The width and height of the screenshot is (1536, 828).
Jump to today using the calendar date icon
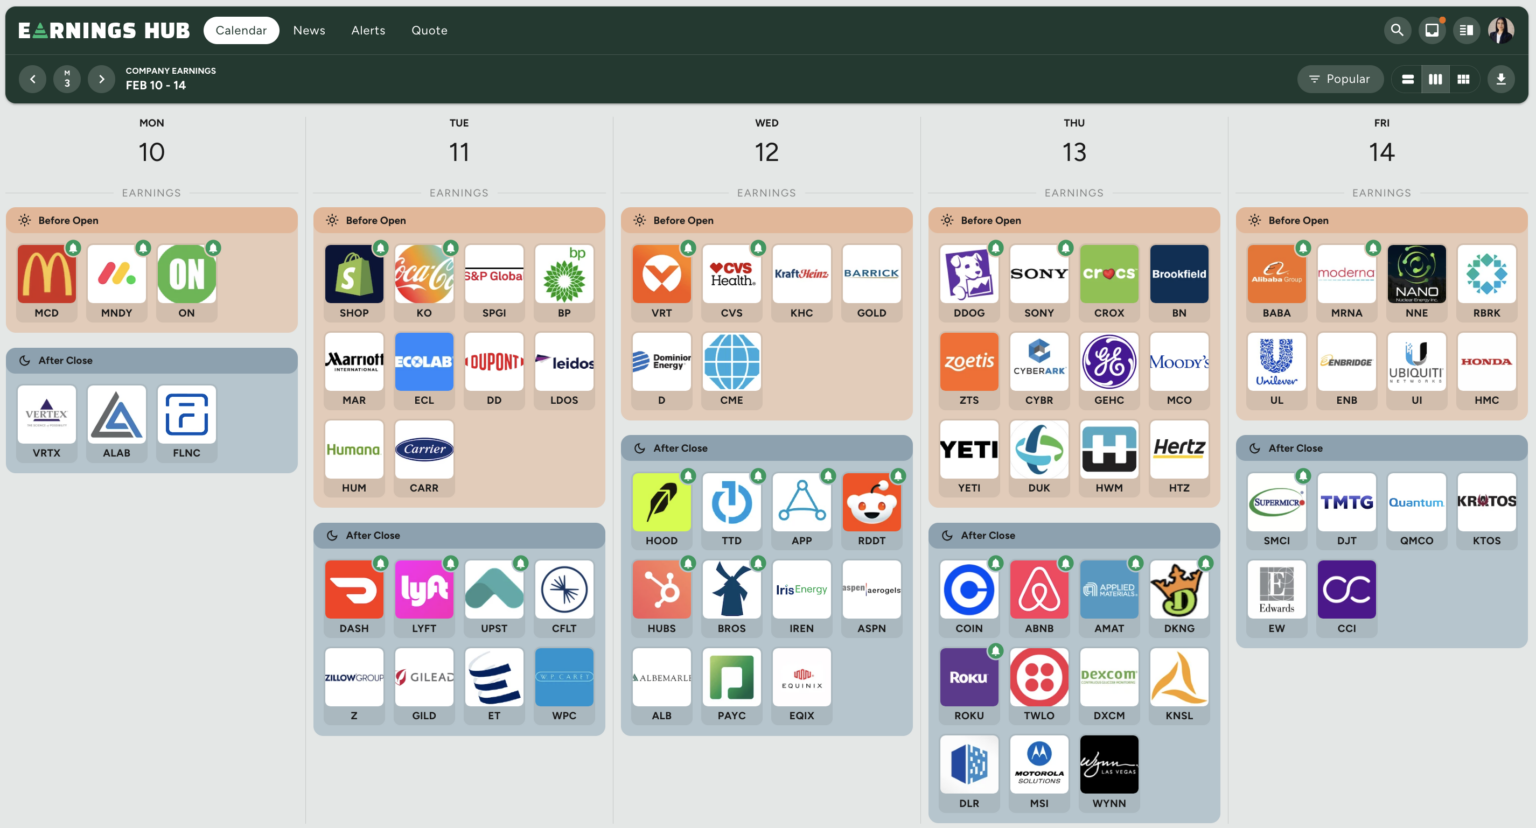[x=67, y=79]
